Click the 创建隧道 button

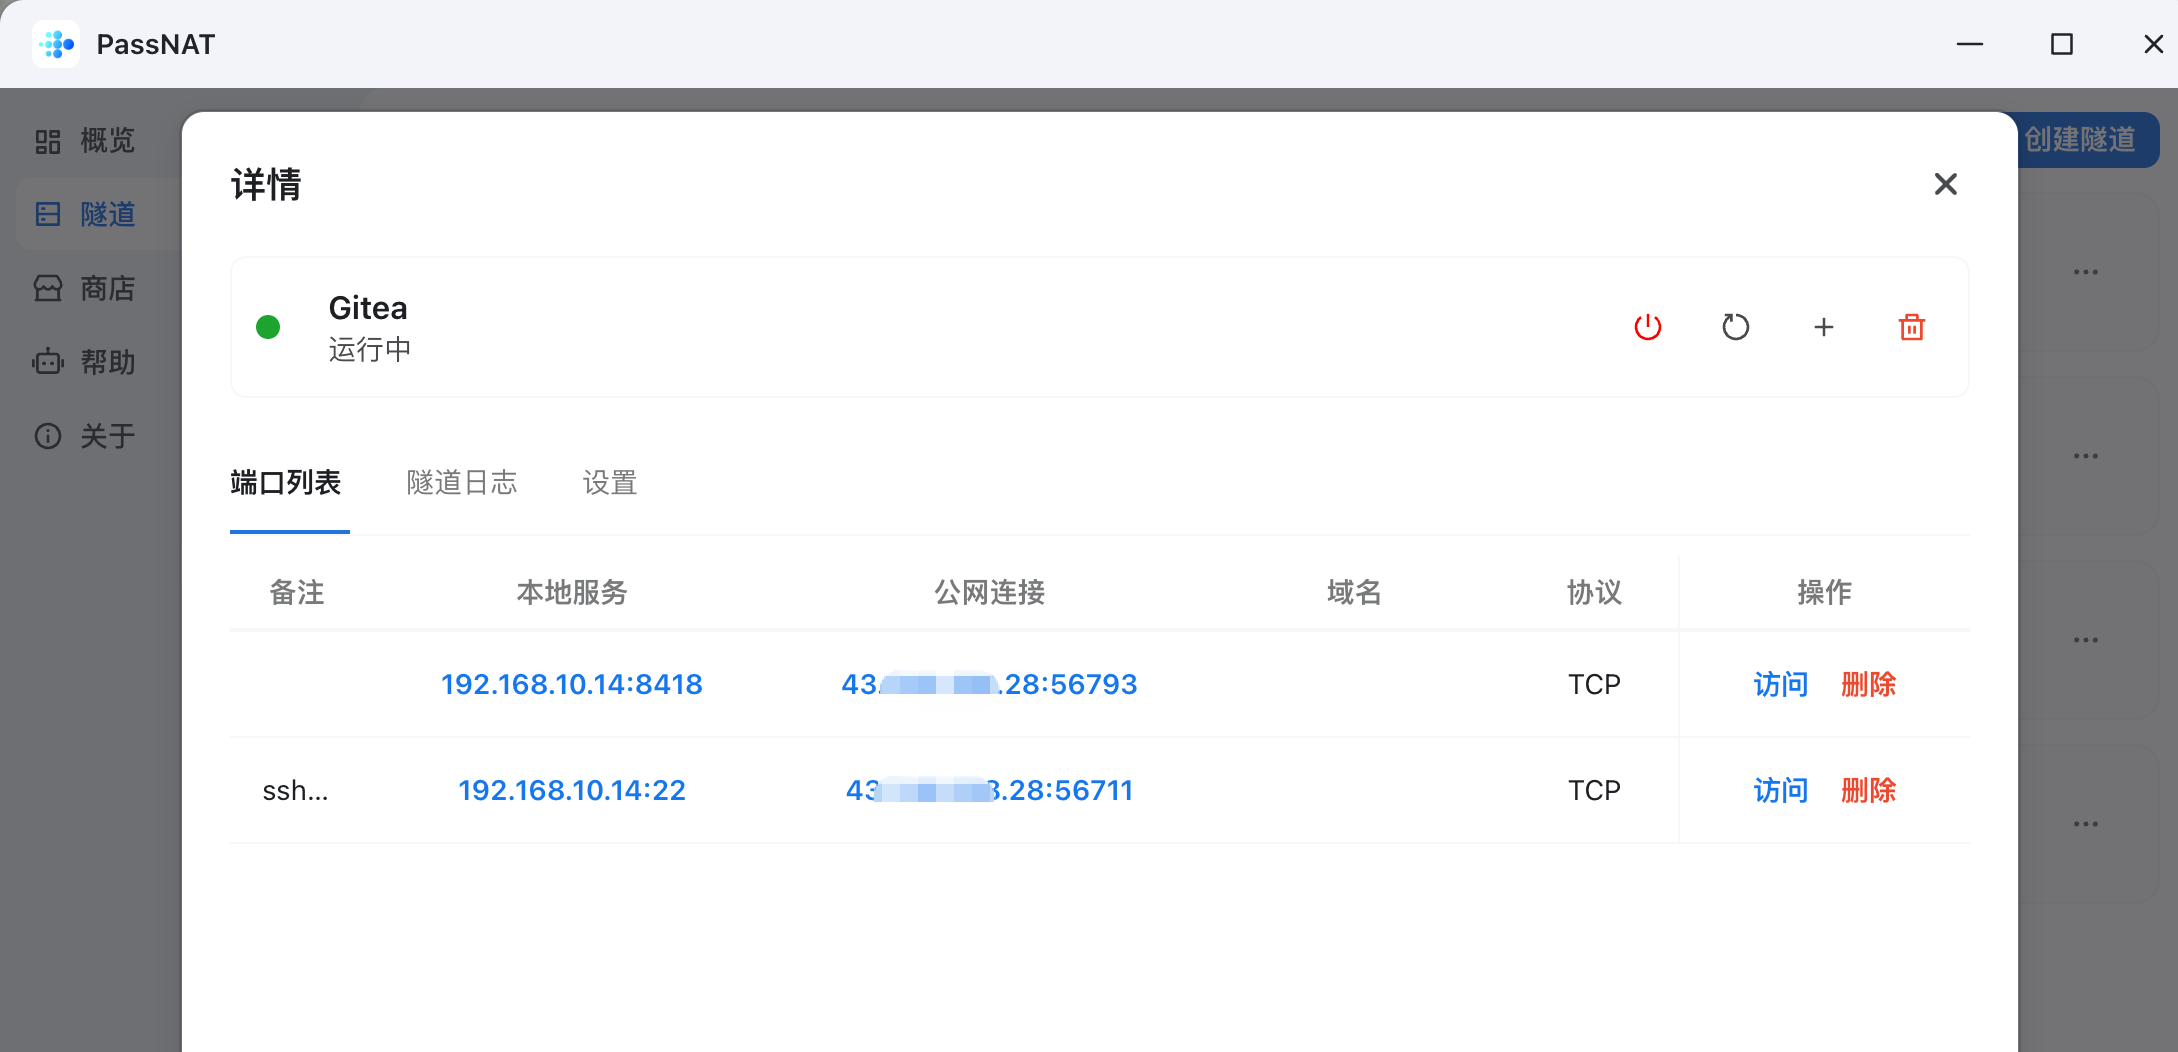(x=2086, y=140)
